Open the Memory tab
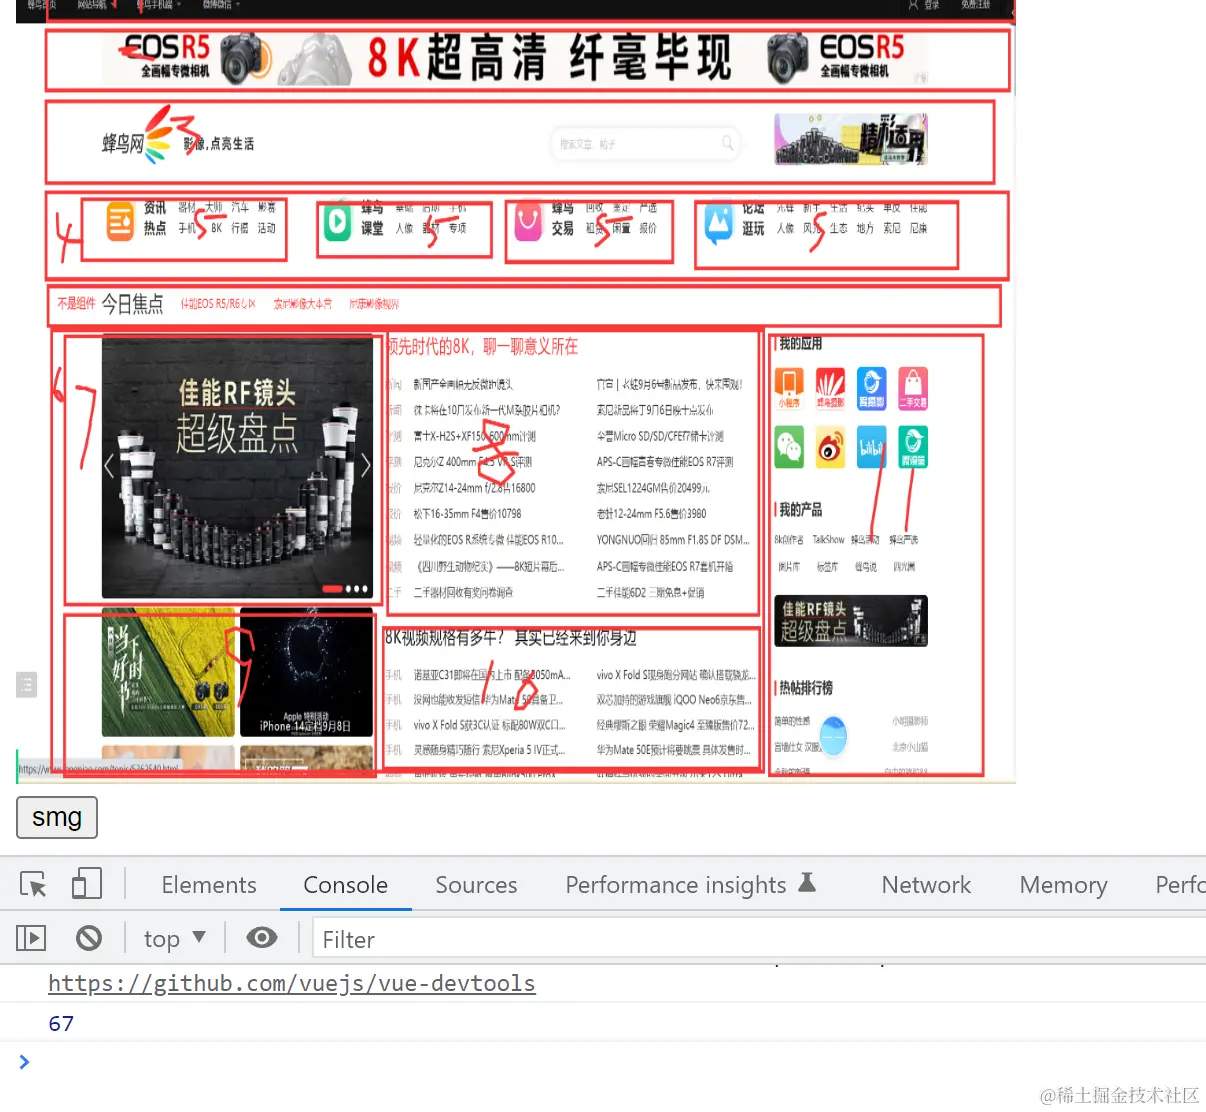This screenshot has width=1206, height=1112. click(1063, 885)
